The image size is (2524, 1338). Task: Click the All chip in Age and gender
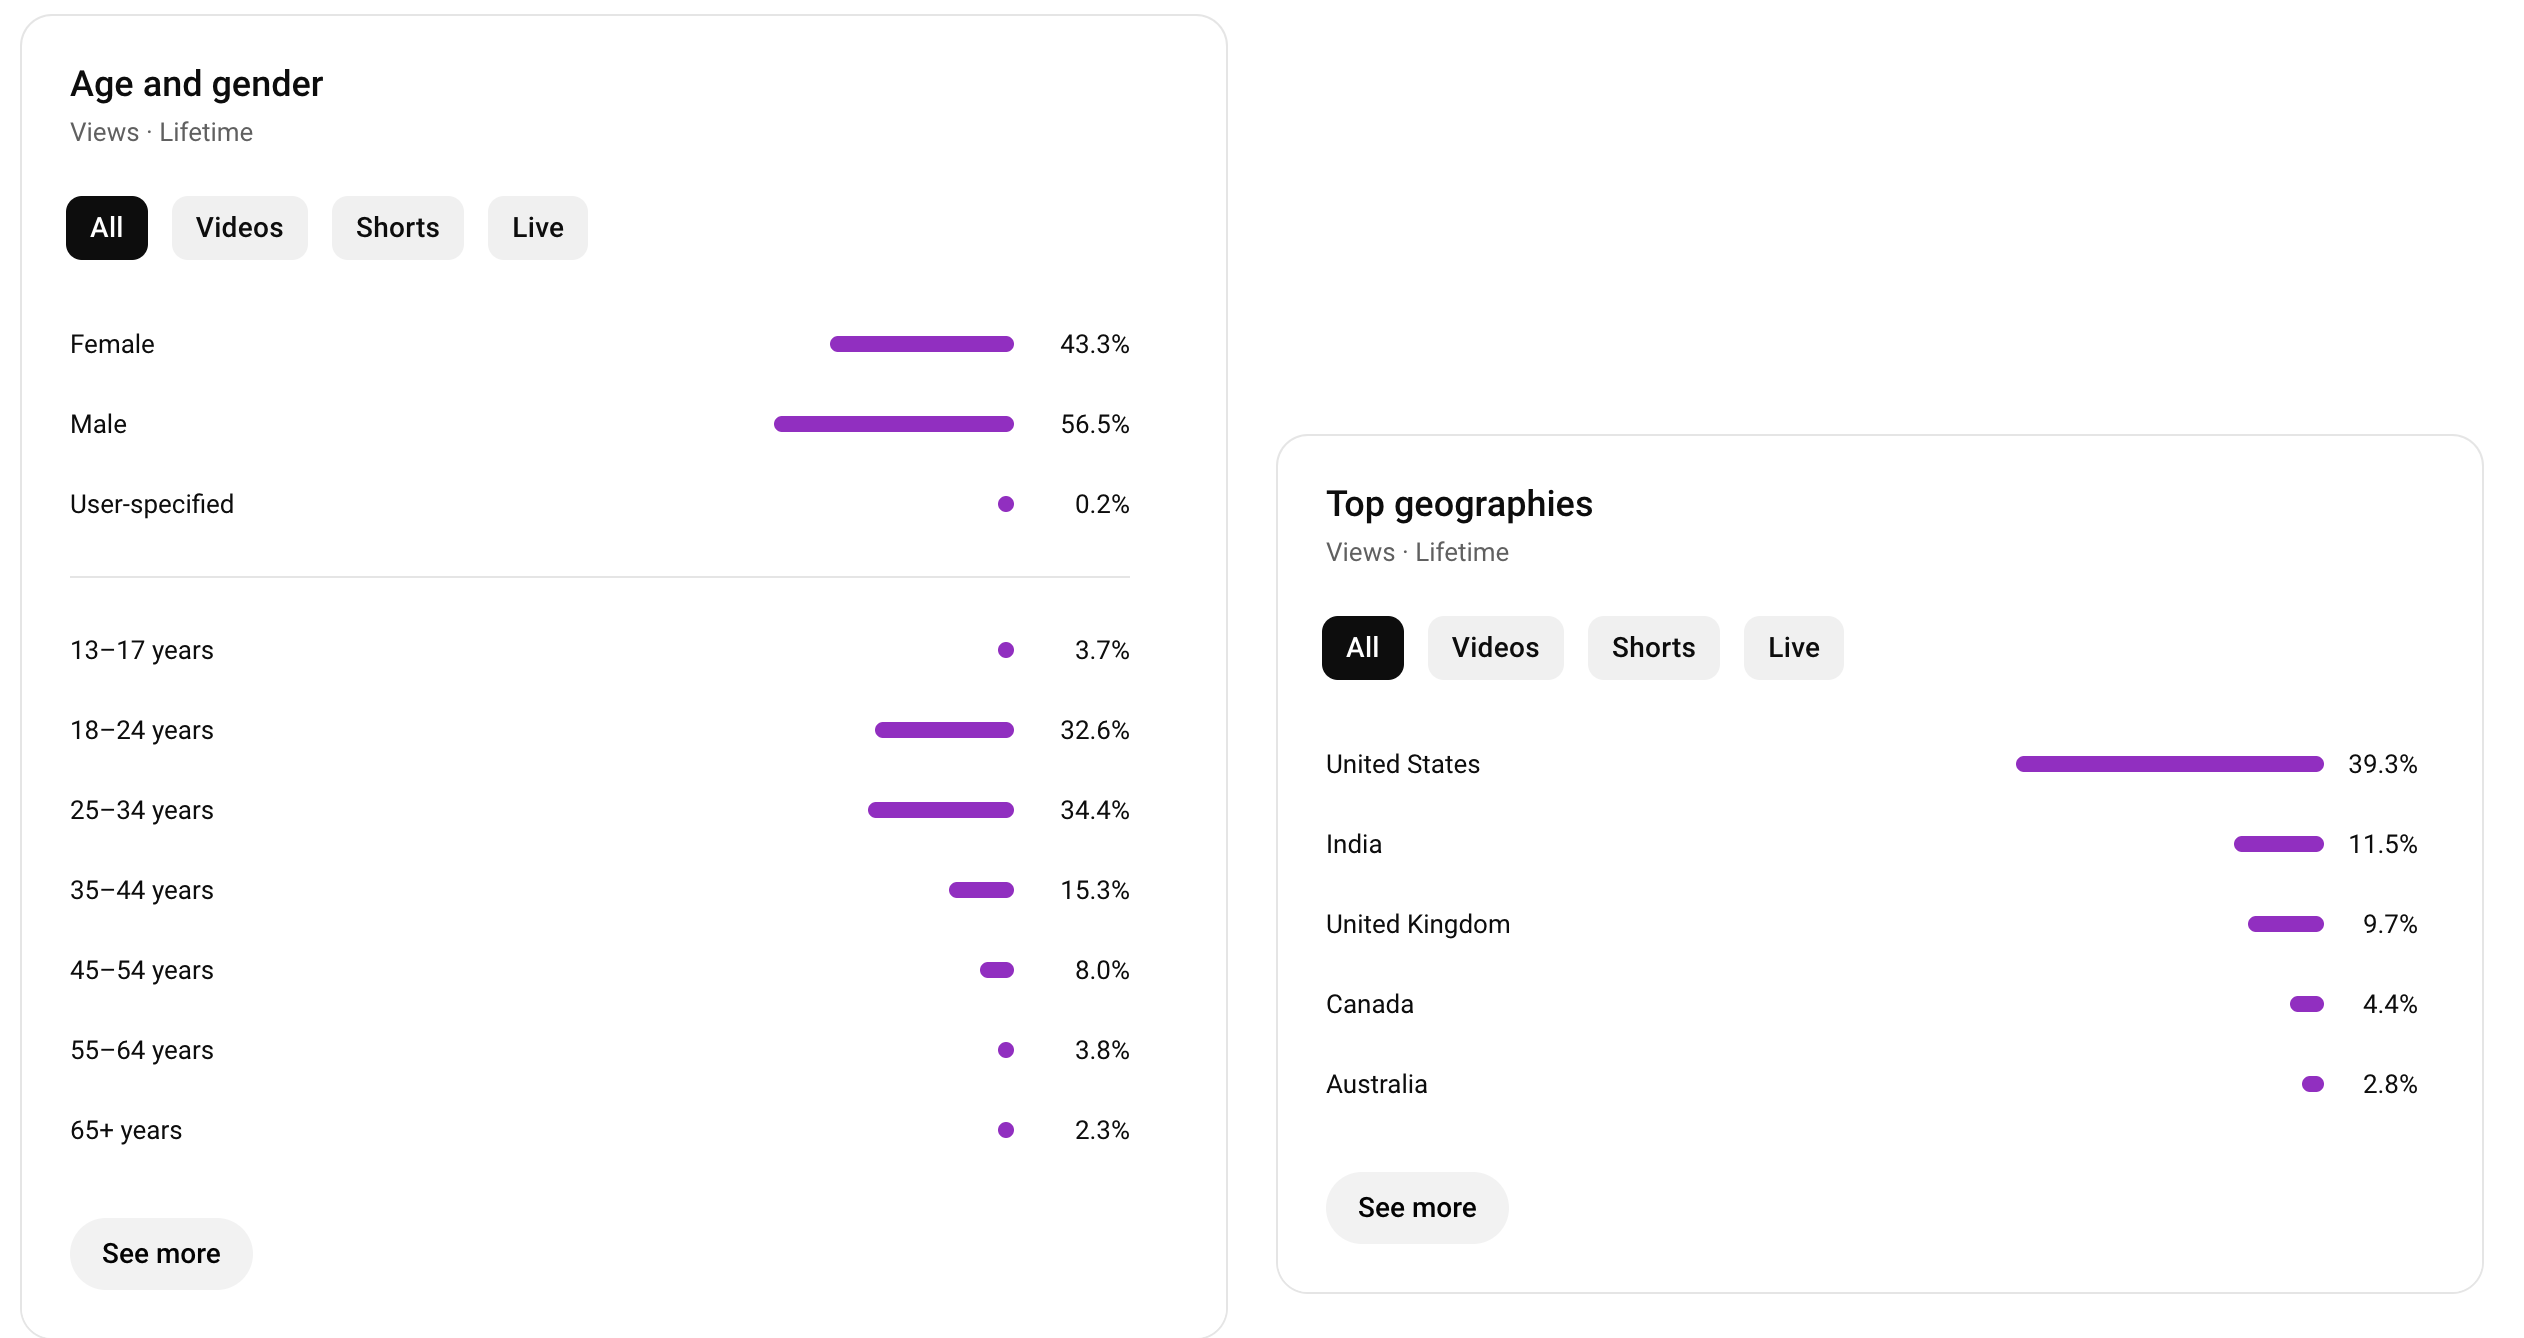click(x=107, y=228)
